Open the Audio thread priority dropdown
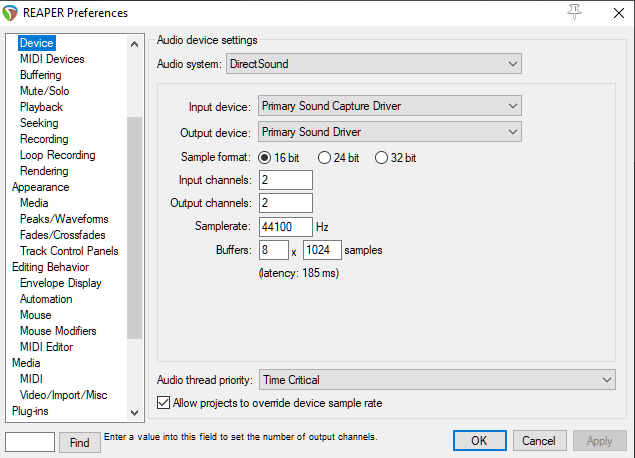This screenshot has height=458, width=635. click(437, 380)
